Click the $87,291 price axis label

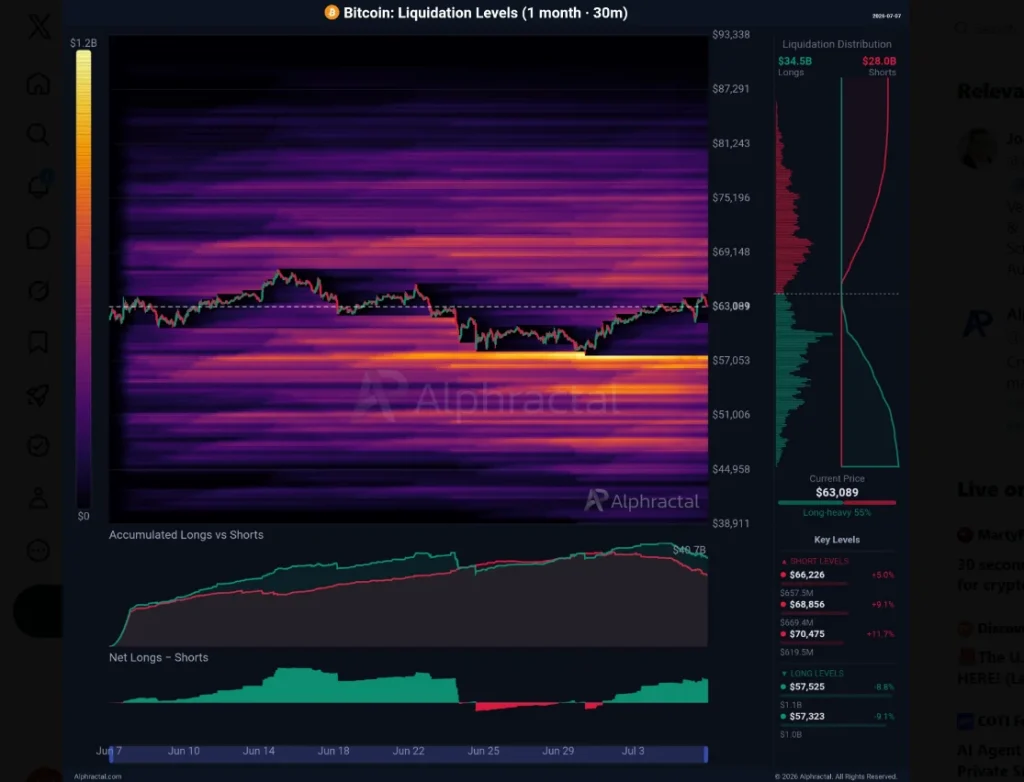(x=731, y=89)
